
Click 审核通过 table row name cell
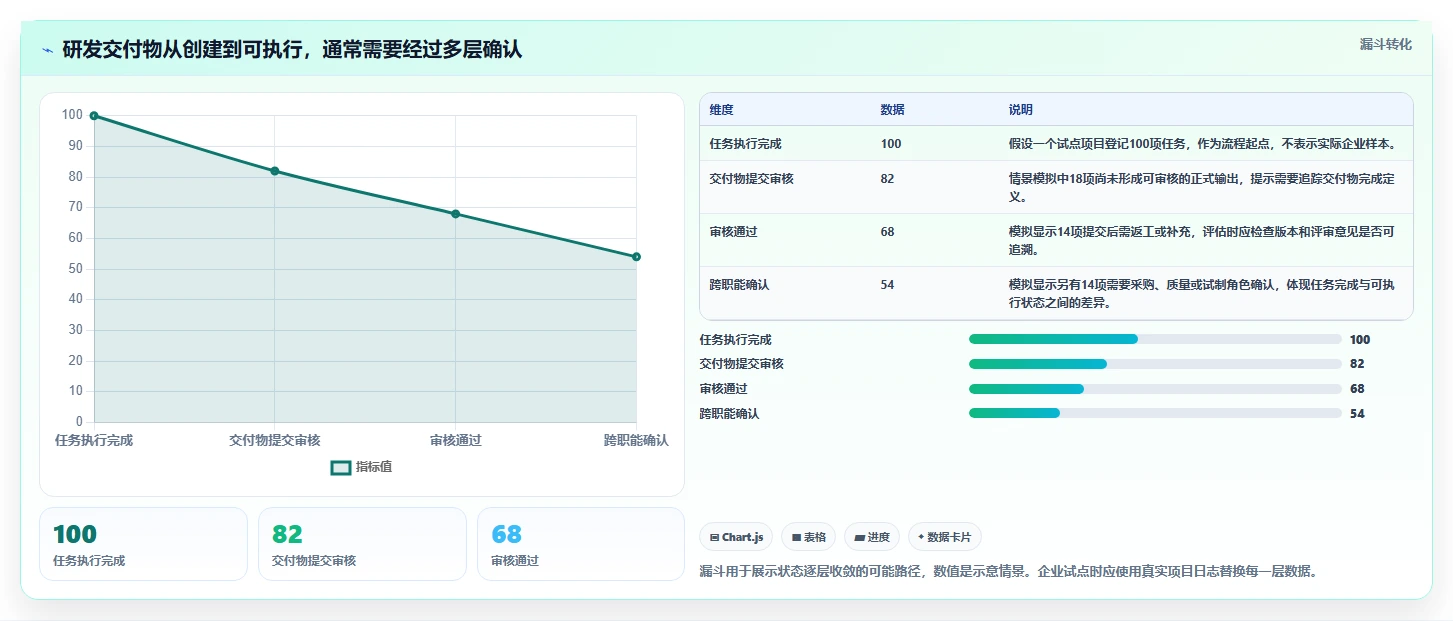(x=733, y=232)
